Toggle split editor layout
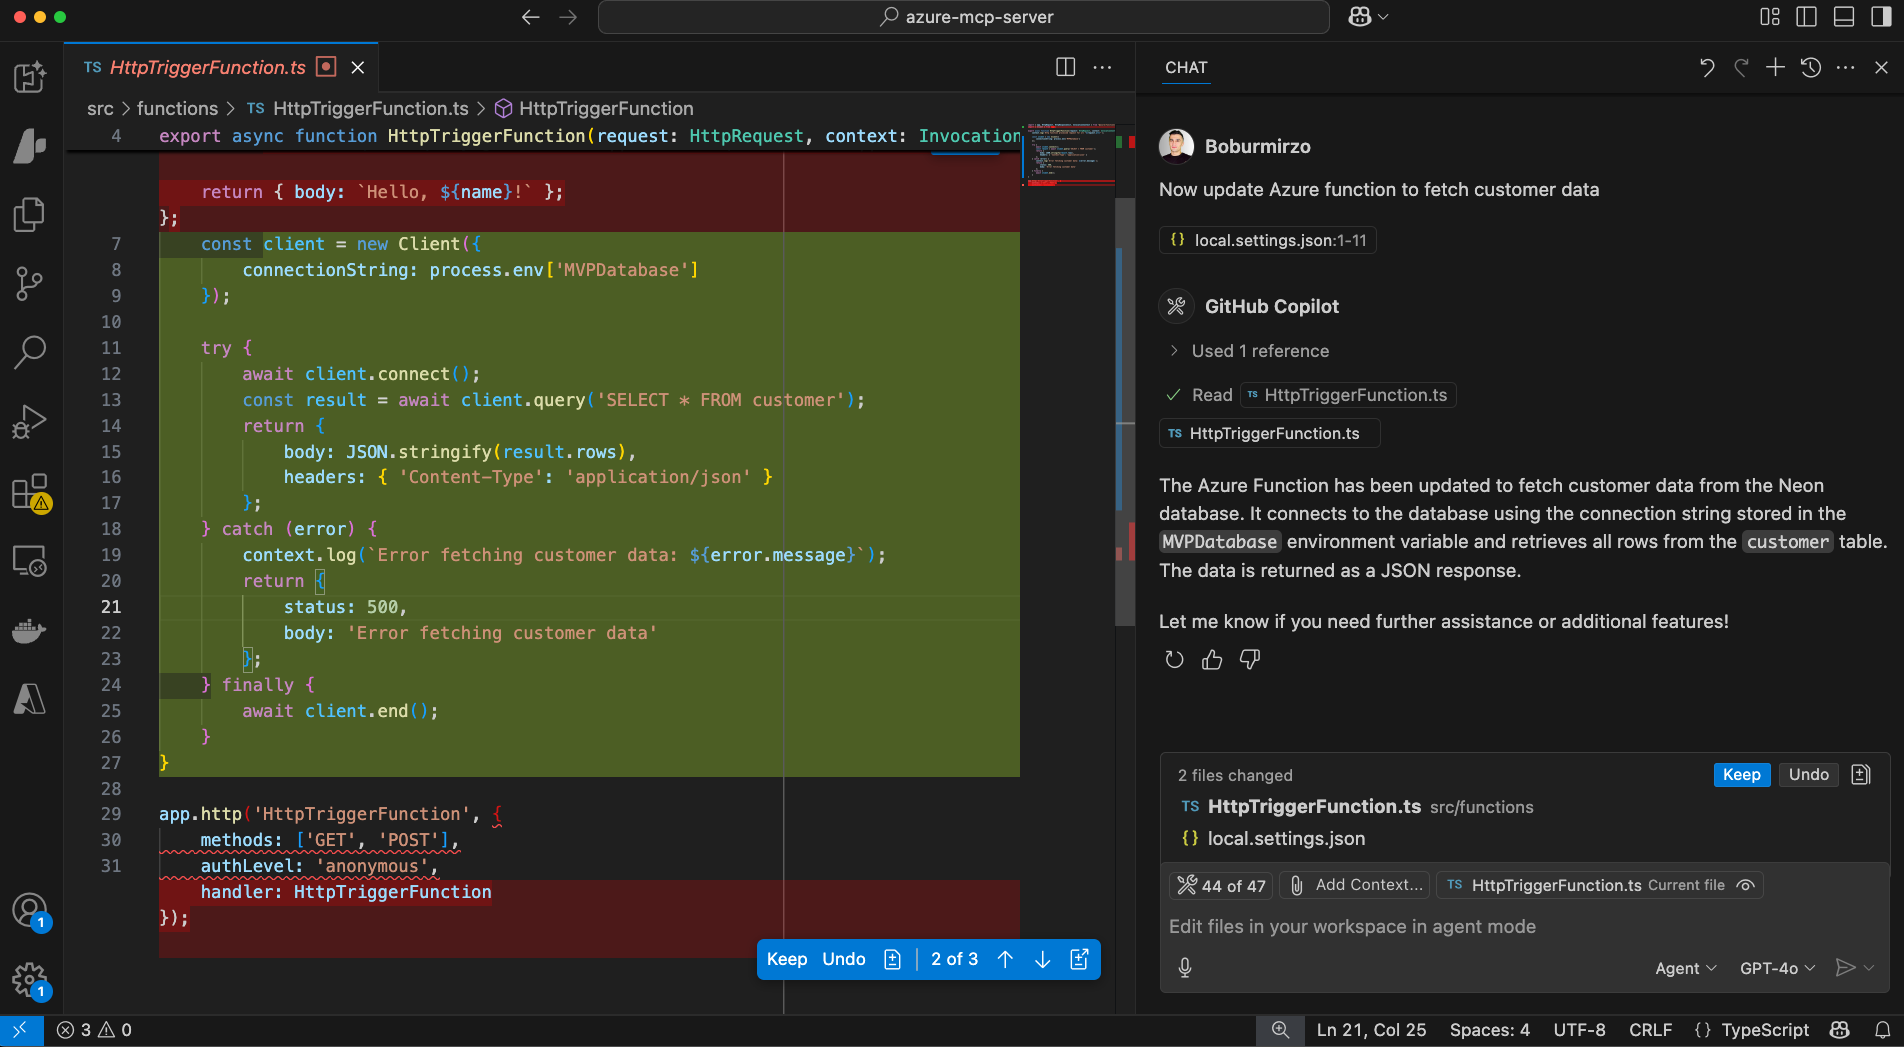 click(1065, 67)
